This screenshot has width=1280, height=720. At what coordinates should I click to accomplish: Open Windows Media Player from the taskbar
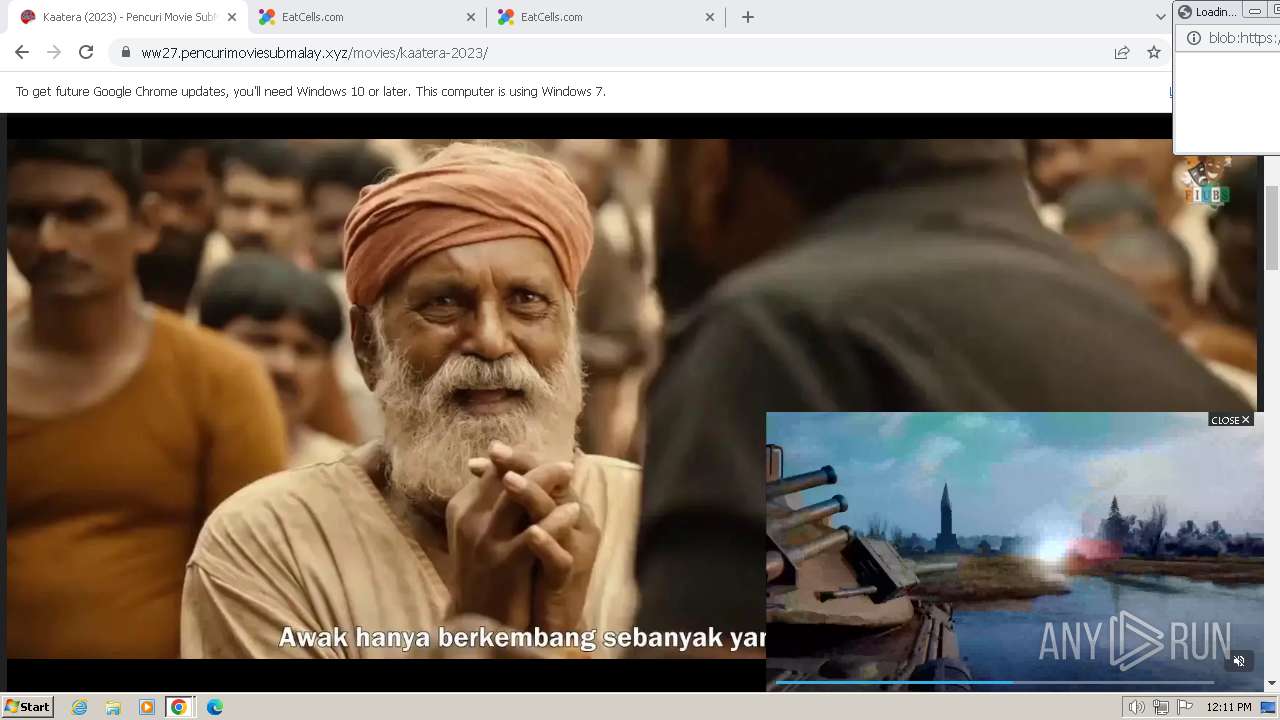point(147,707)
